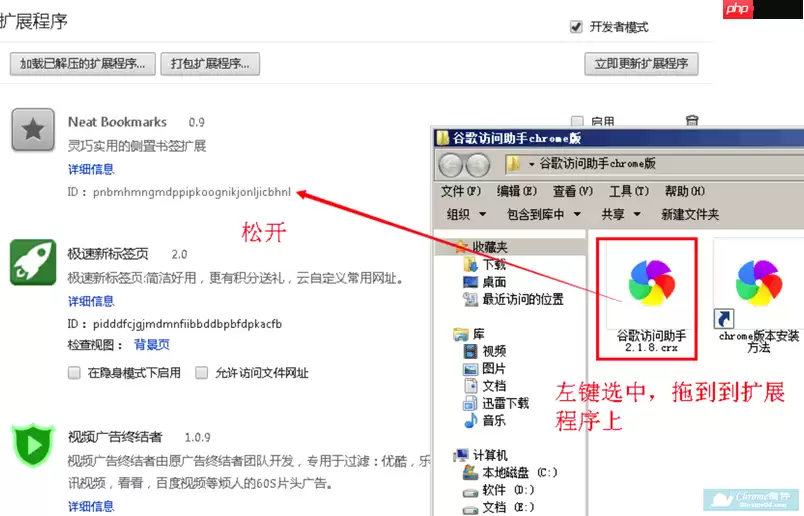
Task: Go back in Explorer window
Action: [x=451, y=165]
